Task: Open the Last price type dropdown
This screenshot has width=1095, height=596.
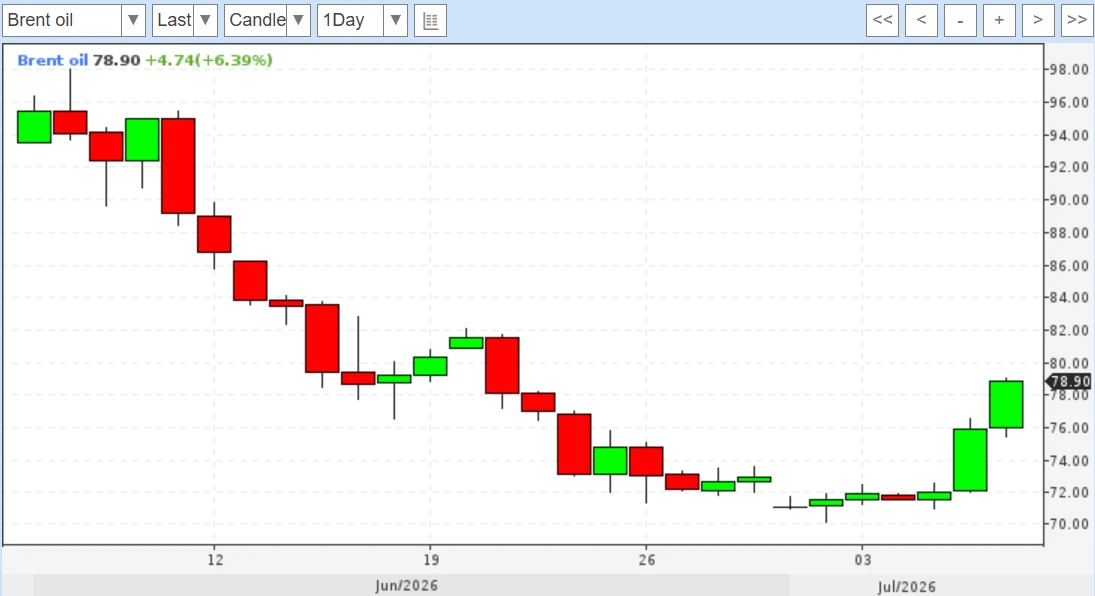Action: click(x=184, y=20)
